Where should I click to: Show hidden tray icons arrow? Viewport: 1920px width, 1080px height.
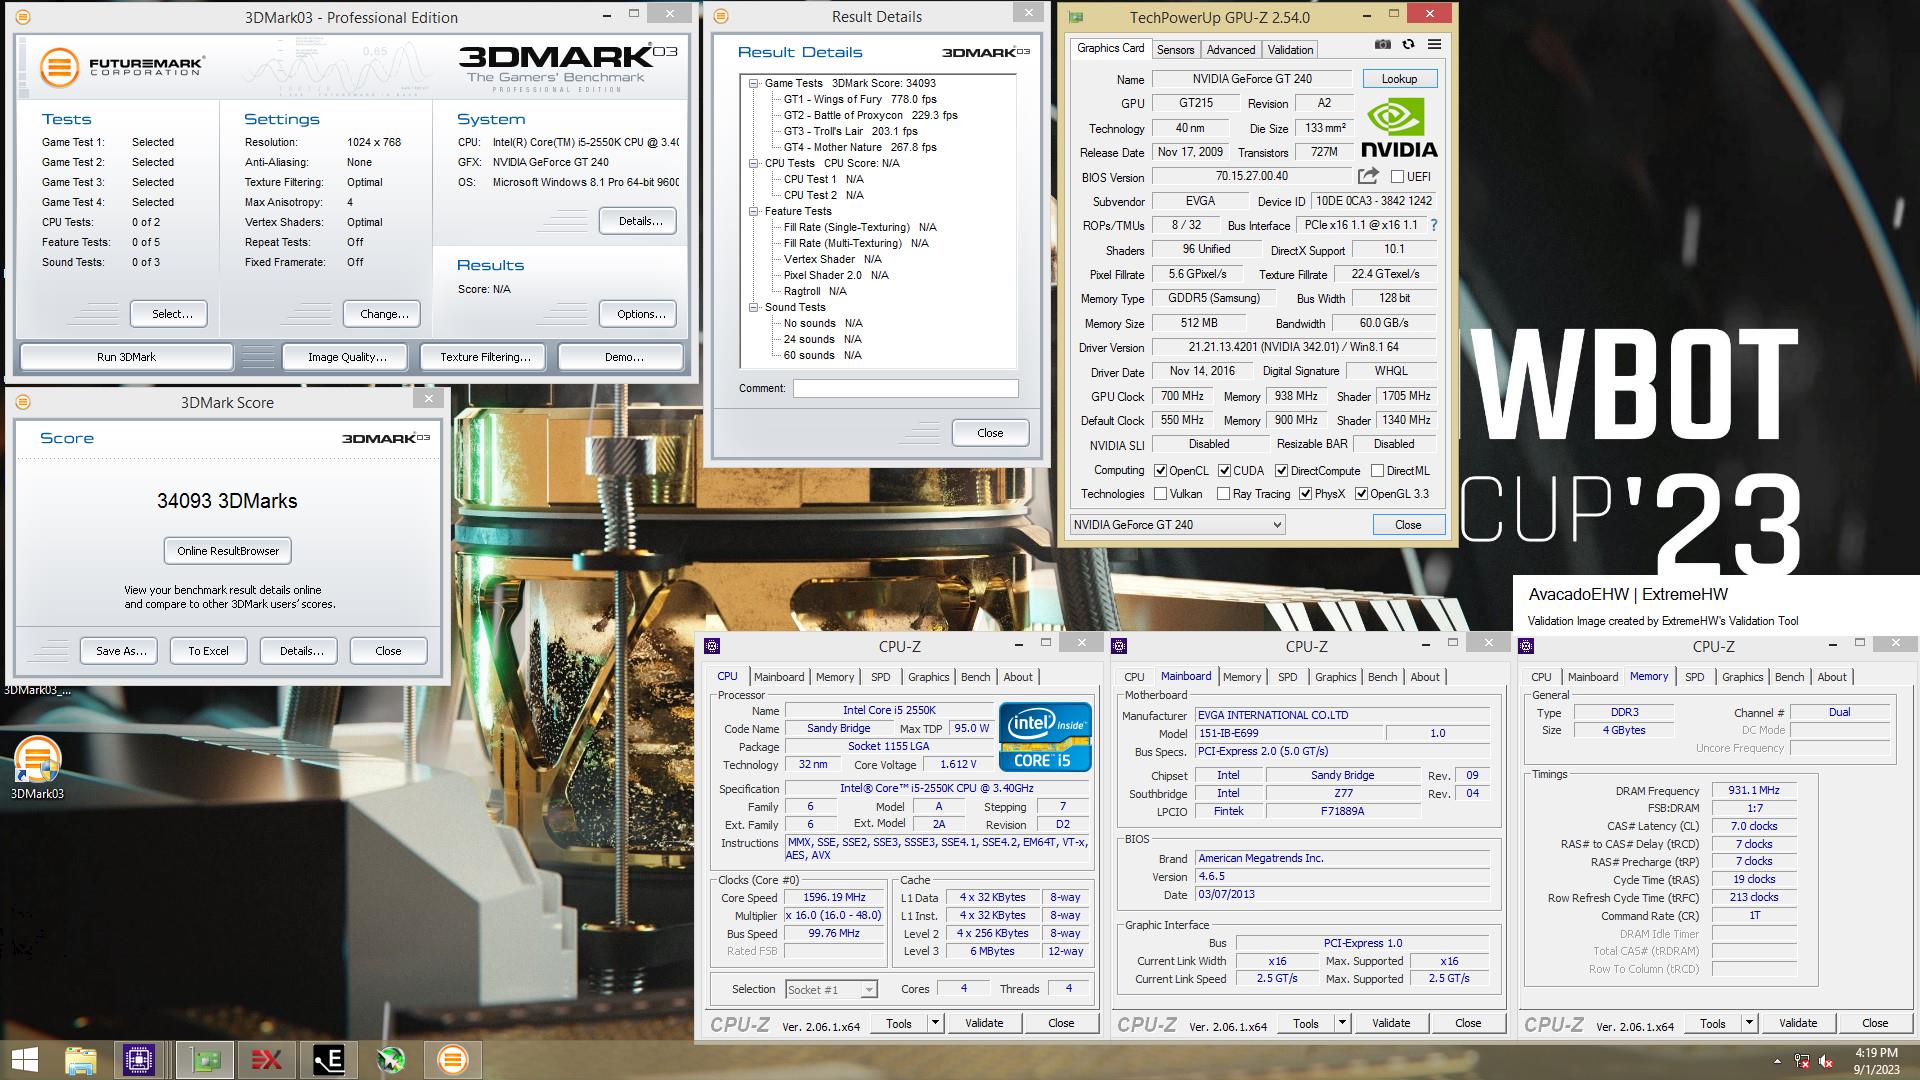pyautogui.click(x=1777, y=1061)
